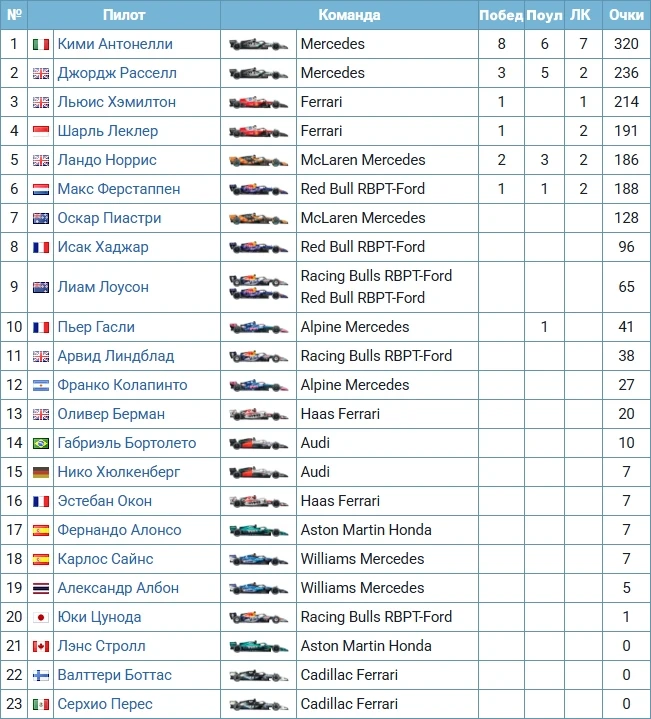Open the Исак Хаджар driver link

coord(103,247)
